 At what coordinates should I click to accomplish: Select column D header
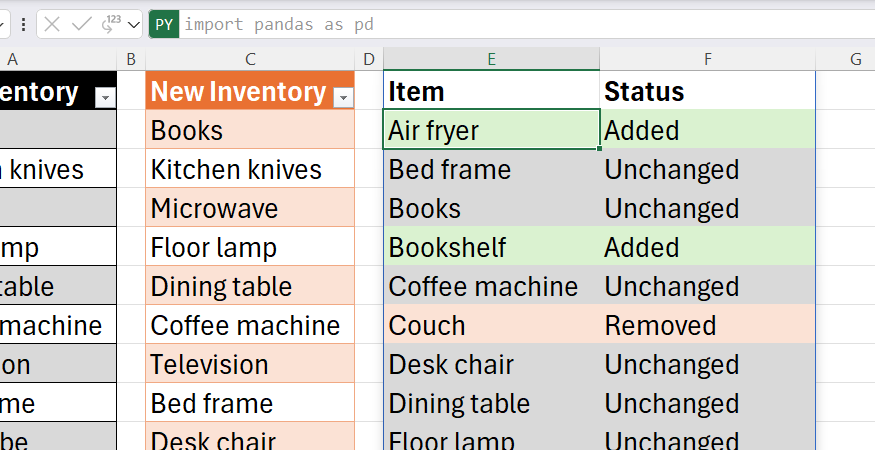tap(369, 59)
